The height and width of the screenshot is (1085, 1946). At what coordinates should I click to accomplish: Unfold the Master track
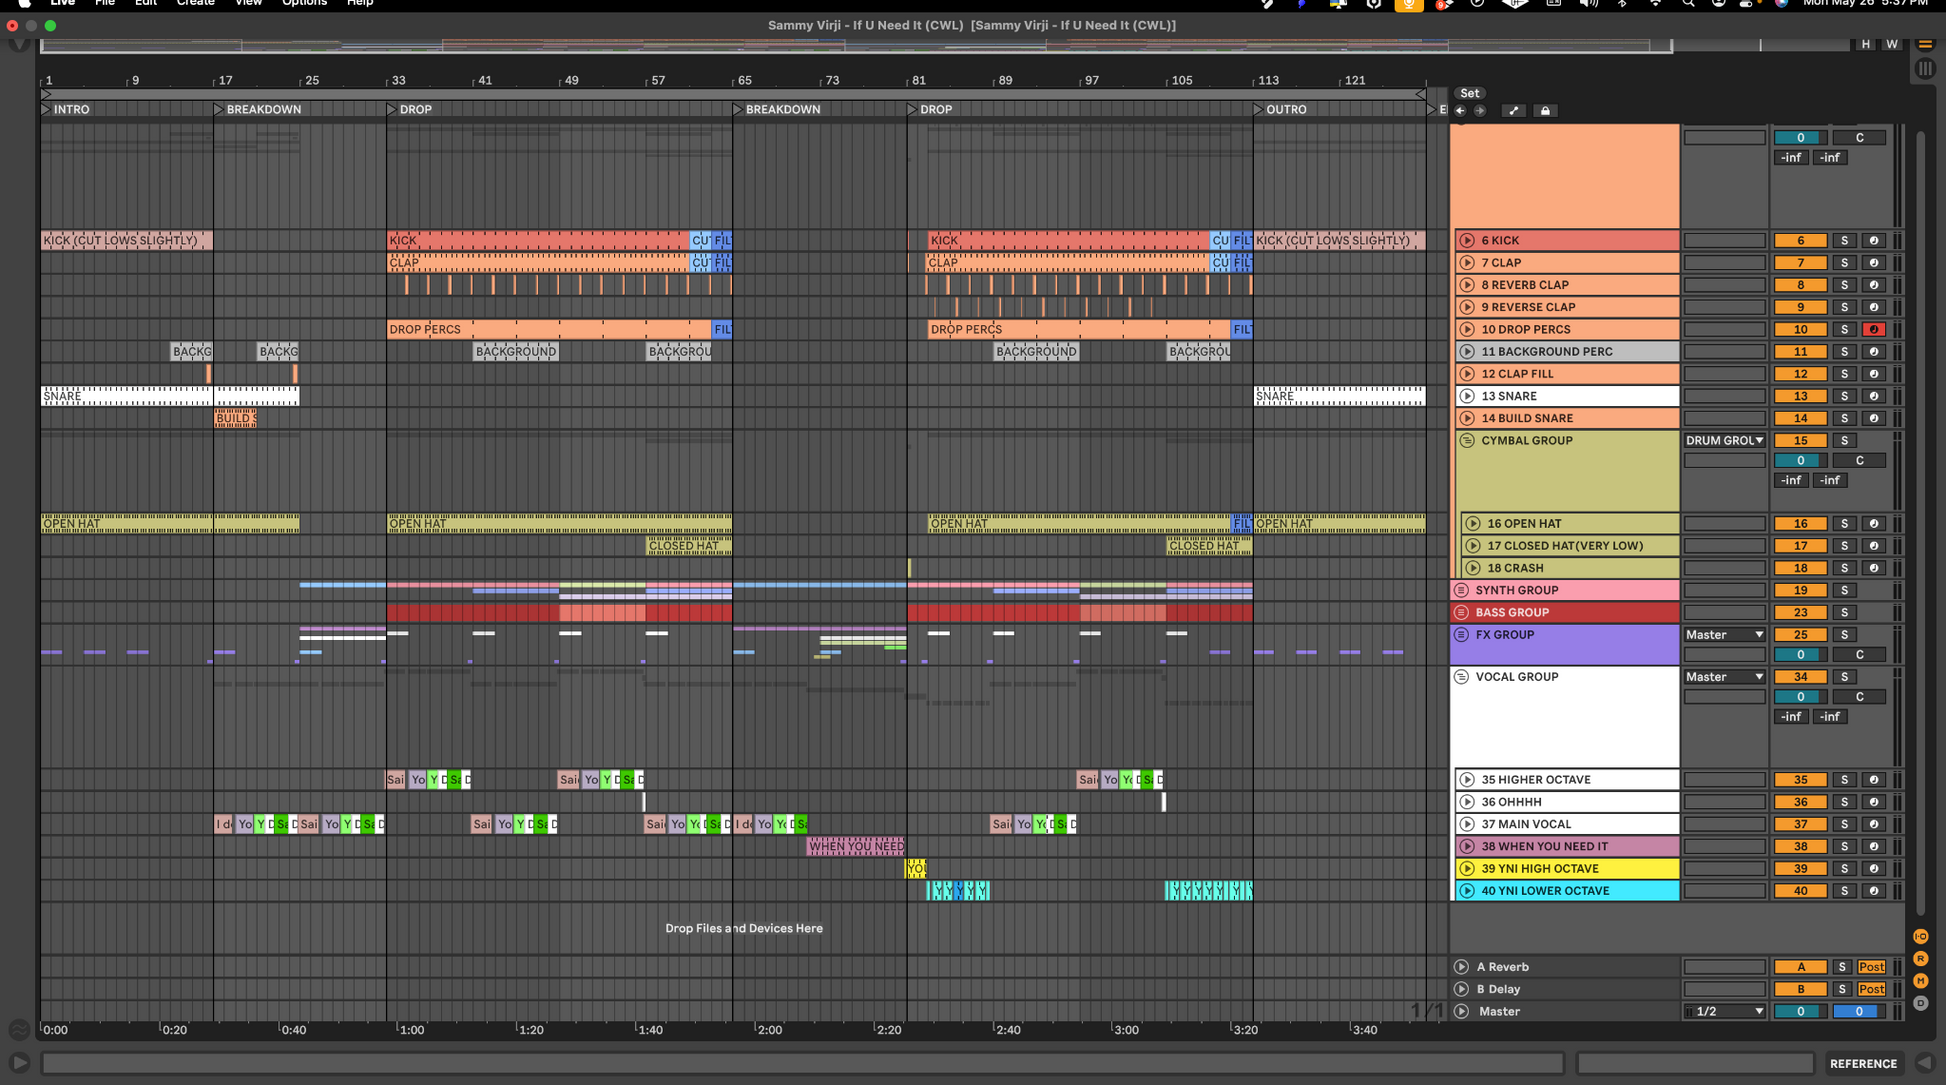tap(1461, 1011)
